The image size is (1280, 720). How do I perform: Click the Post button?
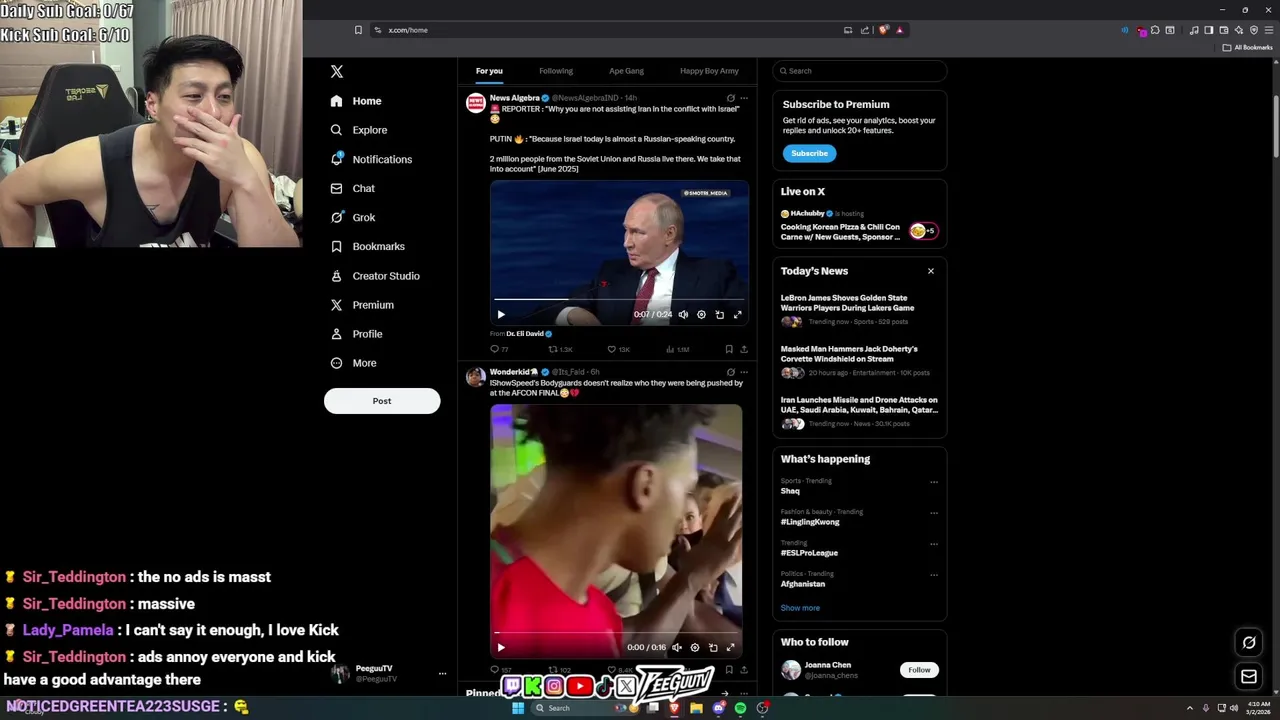382,401
